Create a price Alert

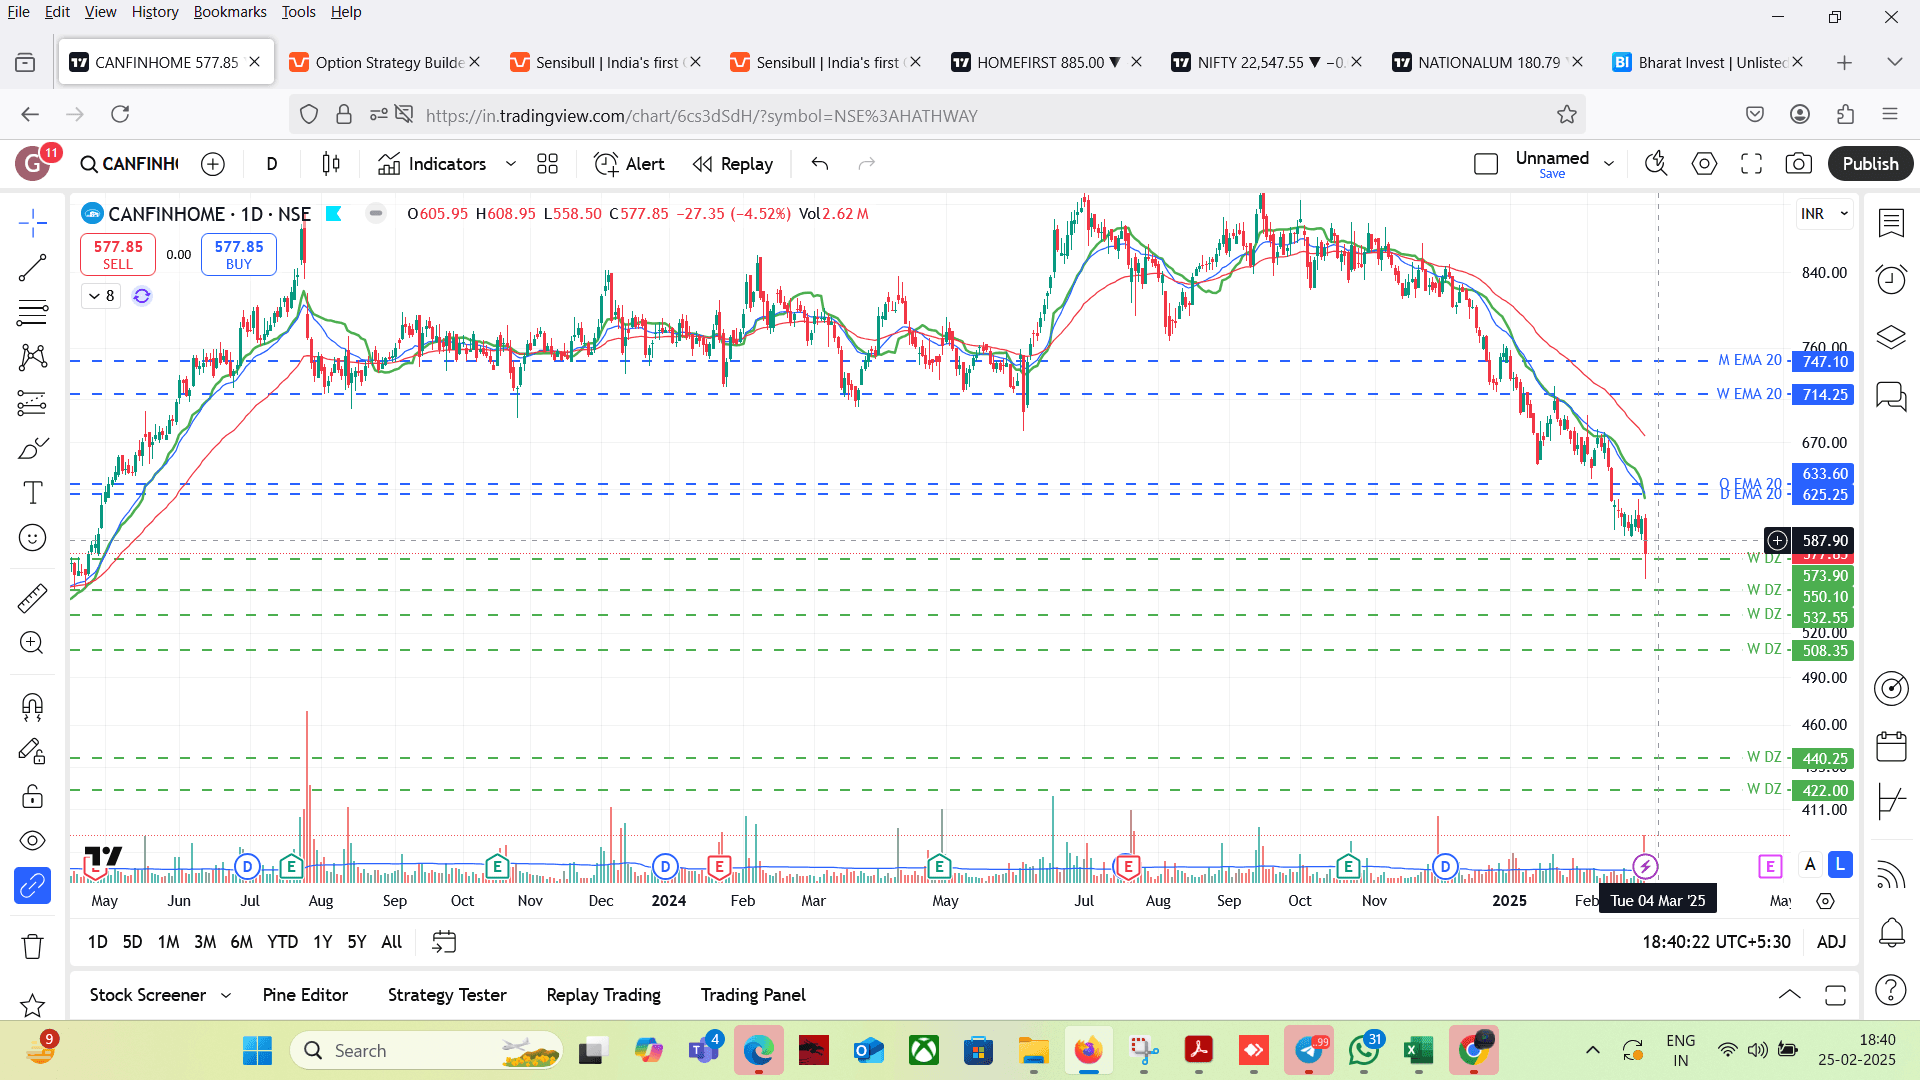click(x=629, y=164)
